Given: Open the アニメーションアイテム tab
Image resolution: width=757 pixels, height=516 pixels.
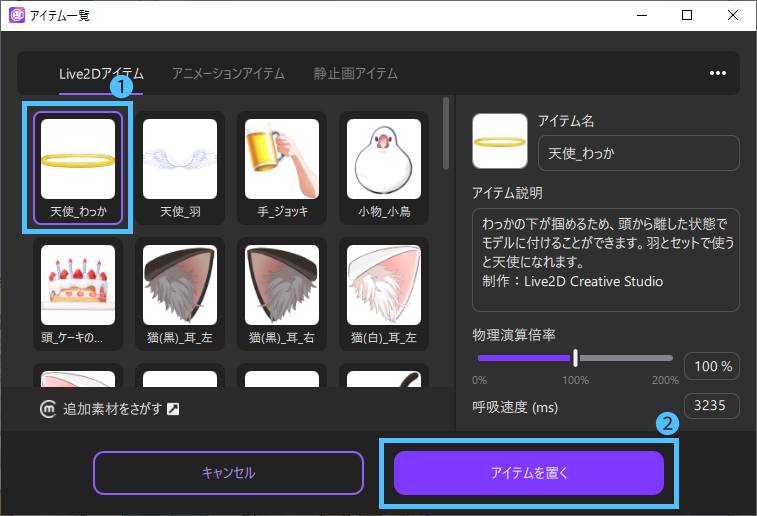Looking at the screenshot, I should [x=228, y=73].
